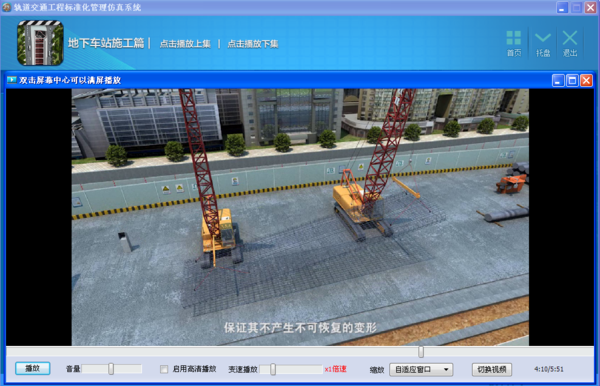
Task: Select 点击播放上集 menu link
Action: tap(185, 44)
